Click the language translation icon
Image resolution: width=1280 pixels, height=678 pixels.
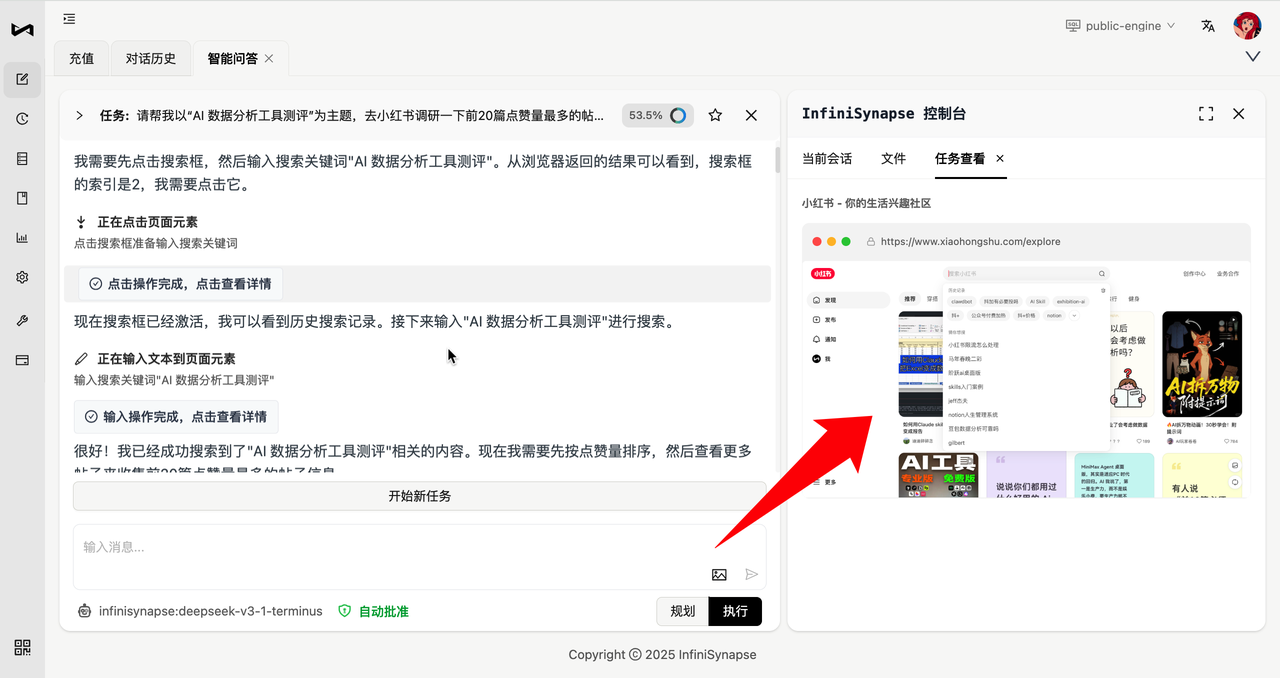(1208, 26)
